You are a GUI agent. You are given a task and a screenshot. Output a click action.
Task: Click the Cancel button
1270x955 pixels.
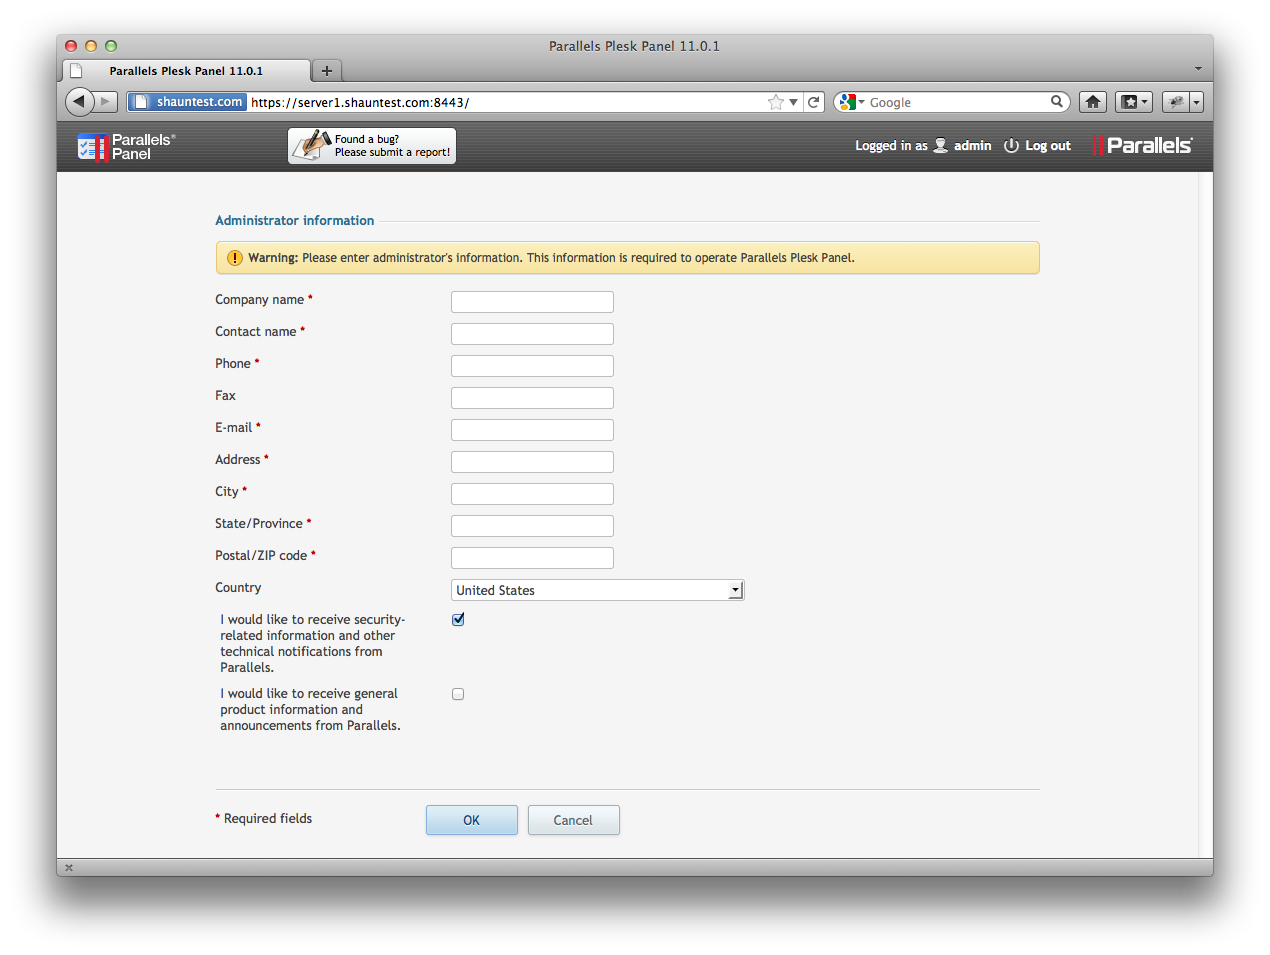pyautogui.click(x=573, y=820)
